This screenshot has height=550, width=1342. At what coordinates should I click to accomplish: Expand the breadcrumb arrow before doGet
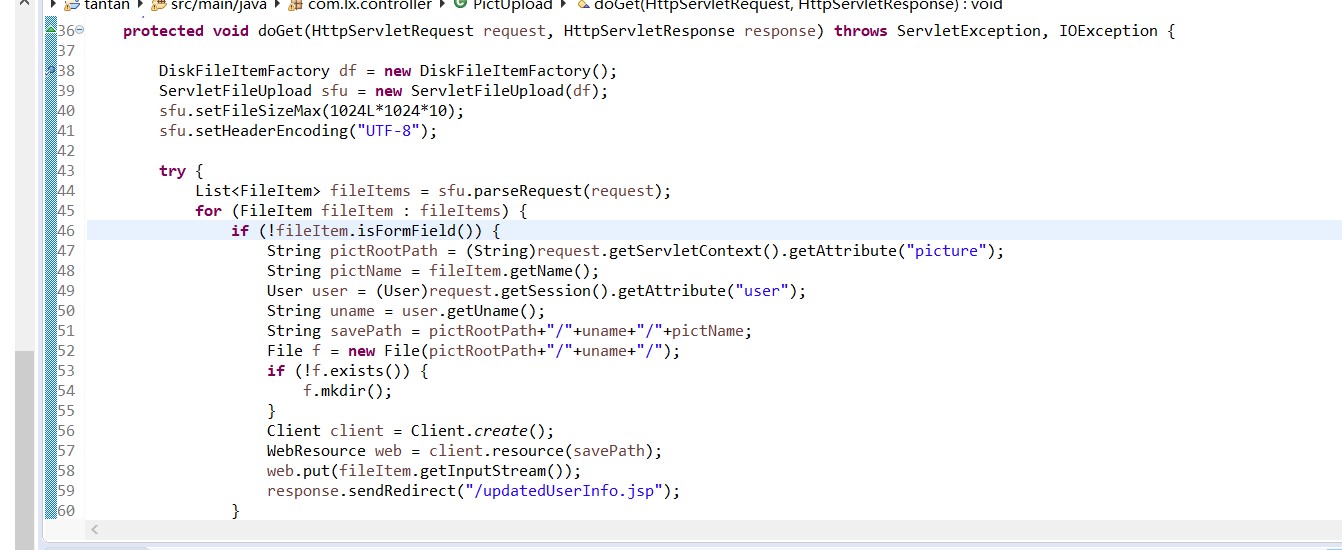click(564, 5)
